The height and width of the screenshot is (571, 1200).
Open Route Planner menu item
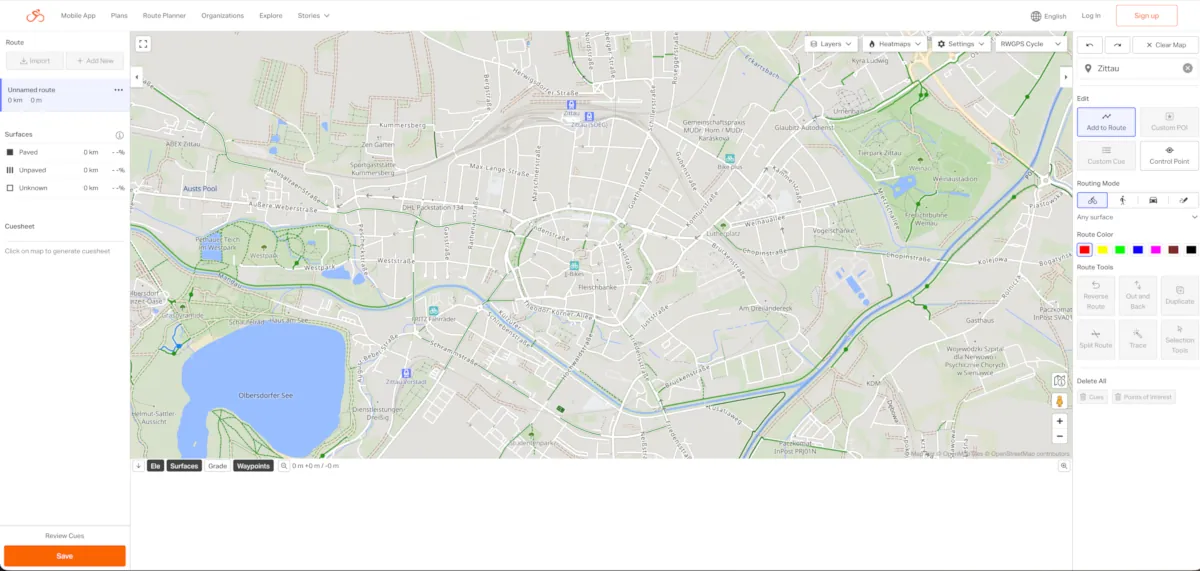[165, 16]
